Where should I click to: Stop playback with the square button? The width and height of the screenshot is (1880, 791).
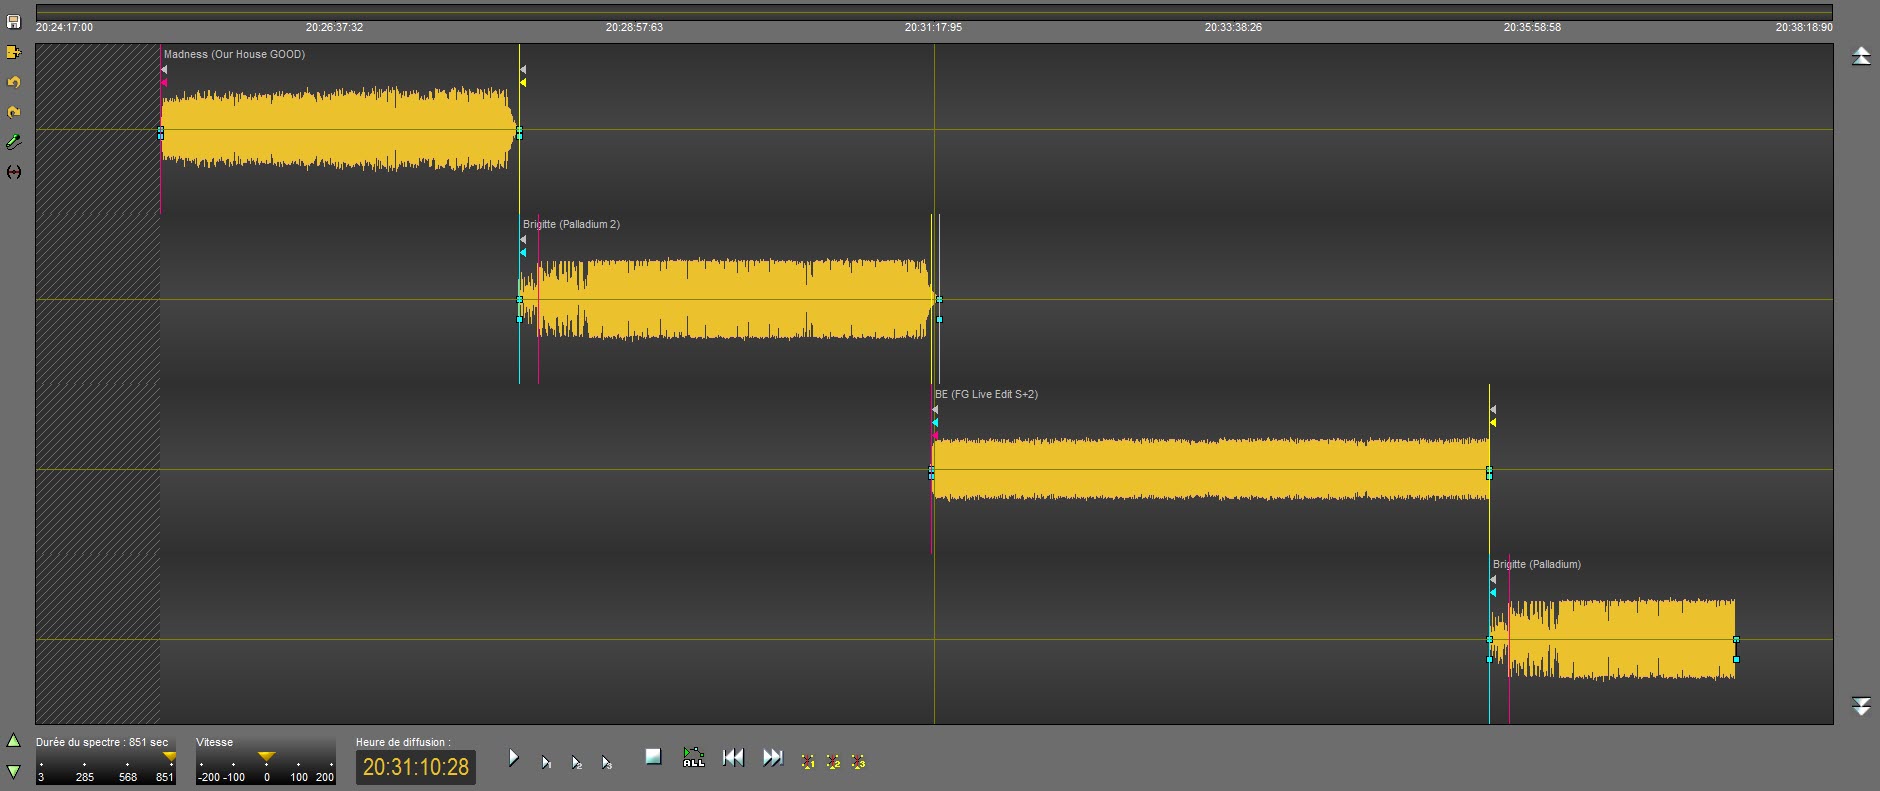(653, 757)
